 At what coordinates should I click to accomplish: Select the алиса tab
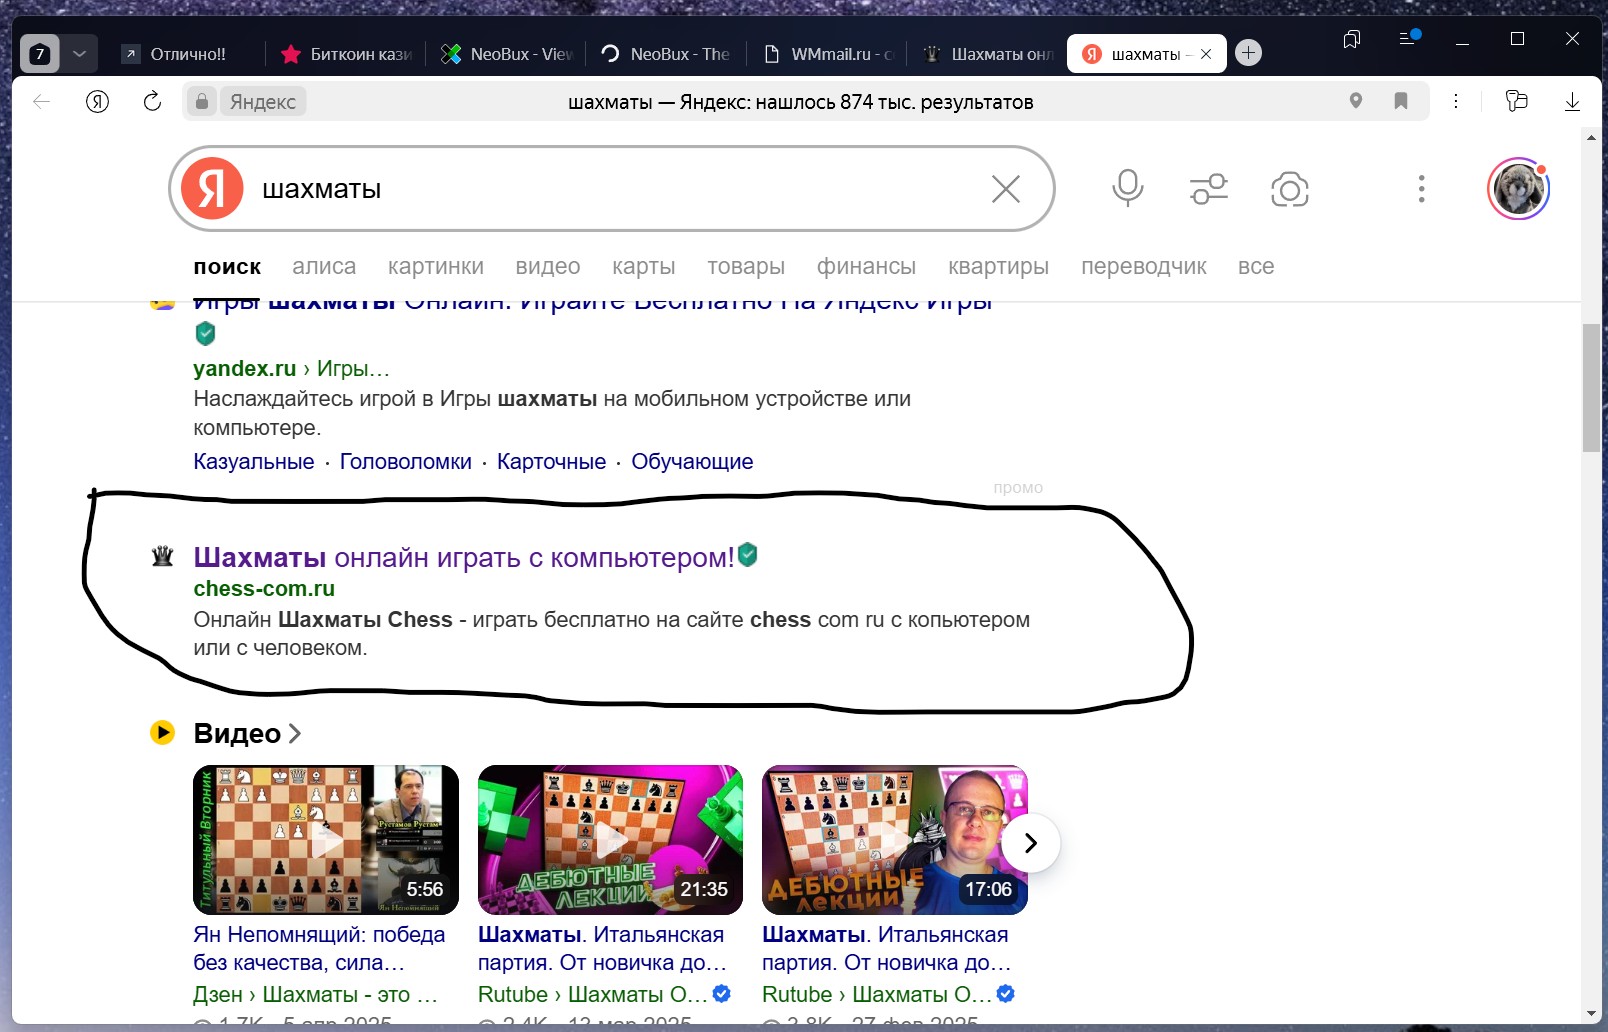click(324, 267)
